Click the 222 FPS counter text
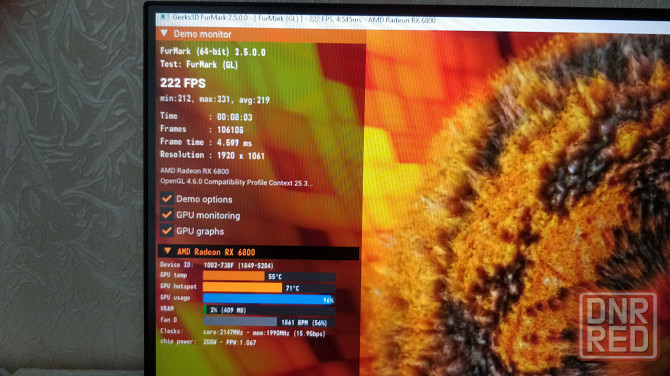The width and height of the screenshot is (670, 376). pyautogui.click(x=183, y=83)
